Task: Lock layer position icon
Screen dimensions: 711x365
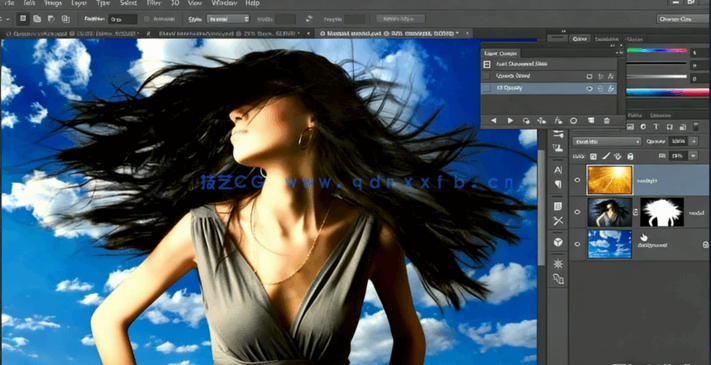Action: pyautogui.click(x=618, y=156)
